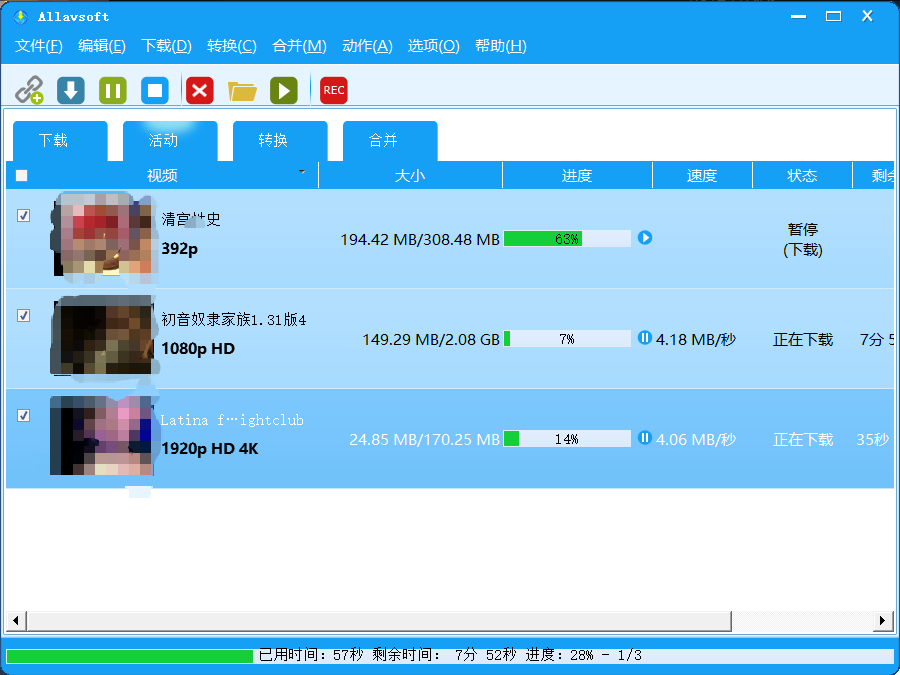The image size is (900, 675).
Task: Sort by the 速度 column header
Action: coord(703,175)
